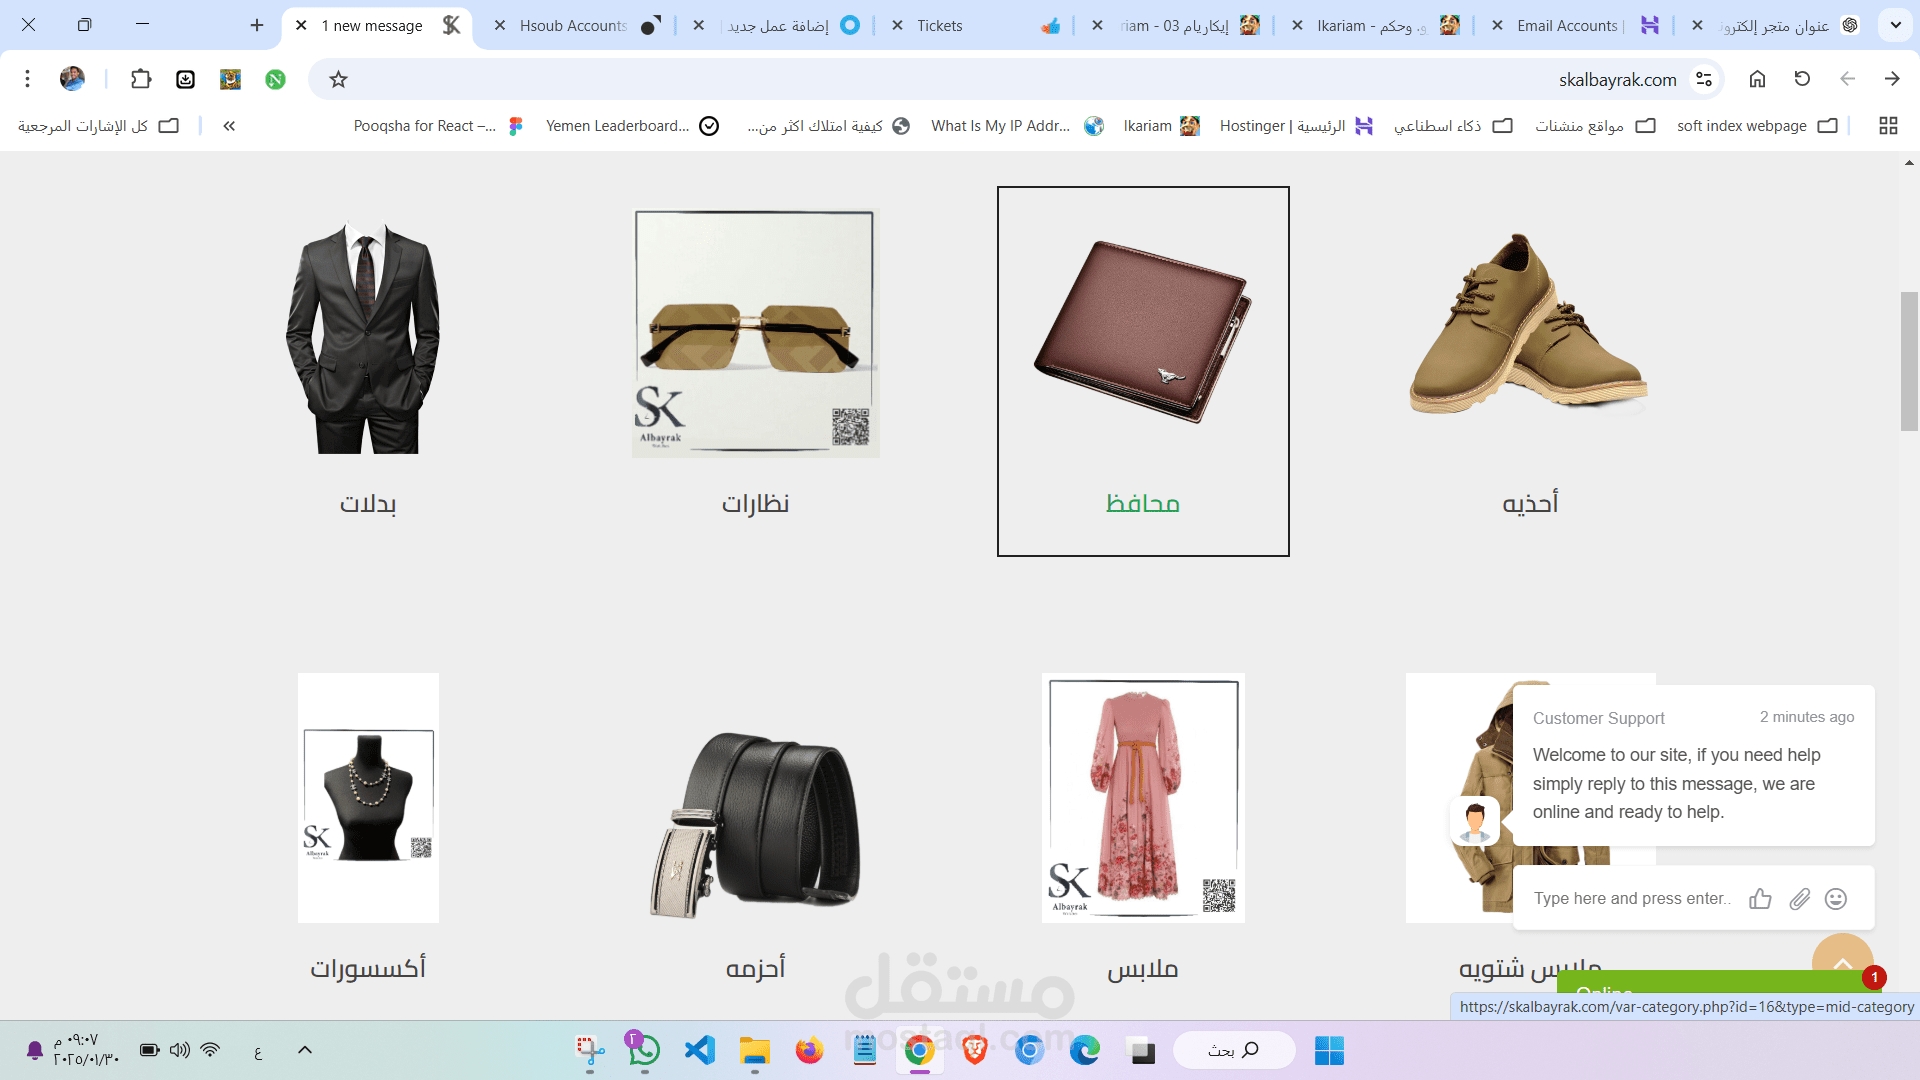Click the chat attachment paperclip icon
1920x1080 pixels.
pos(1799,899)
